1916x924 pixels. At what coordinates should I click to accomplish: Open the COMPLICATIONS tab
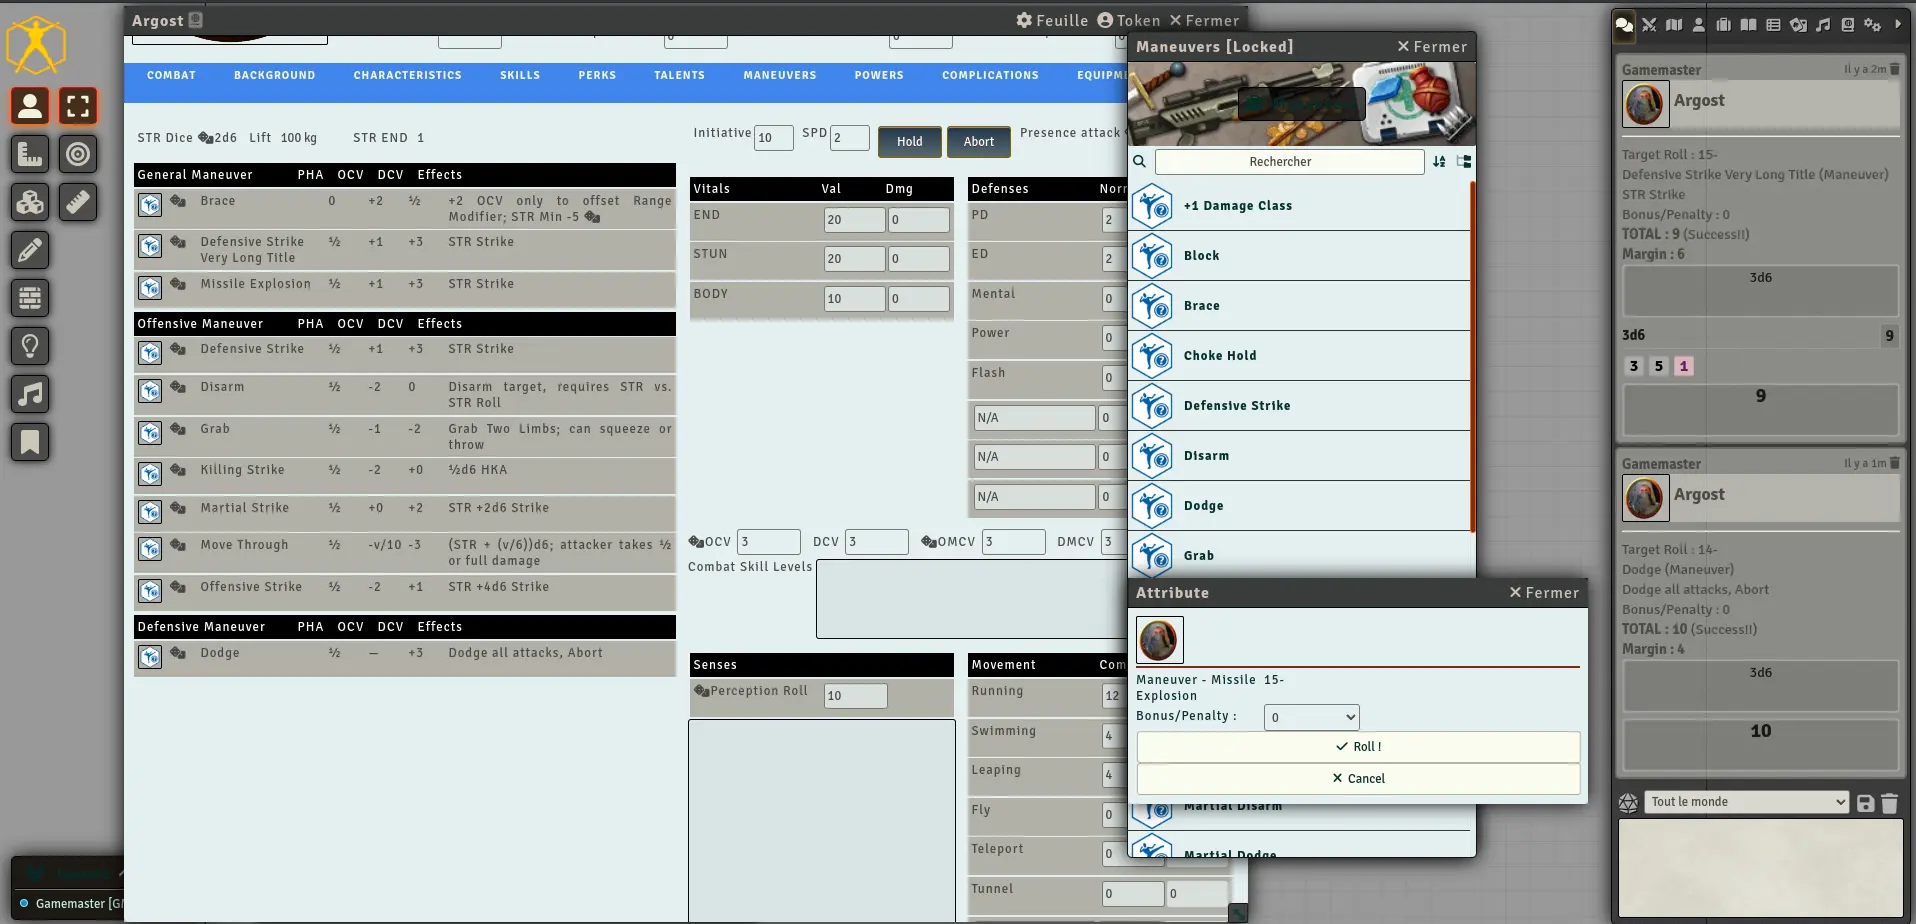(x=990, y=76)
